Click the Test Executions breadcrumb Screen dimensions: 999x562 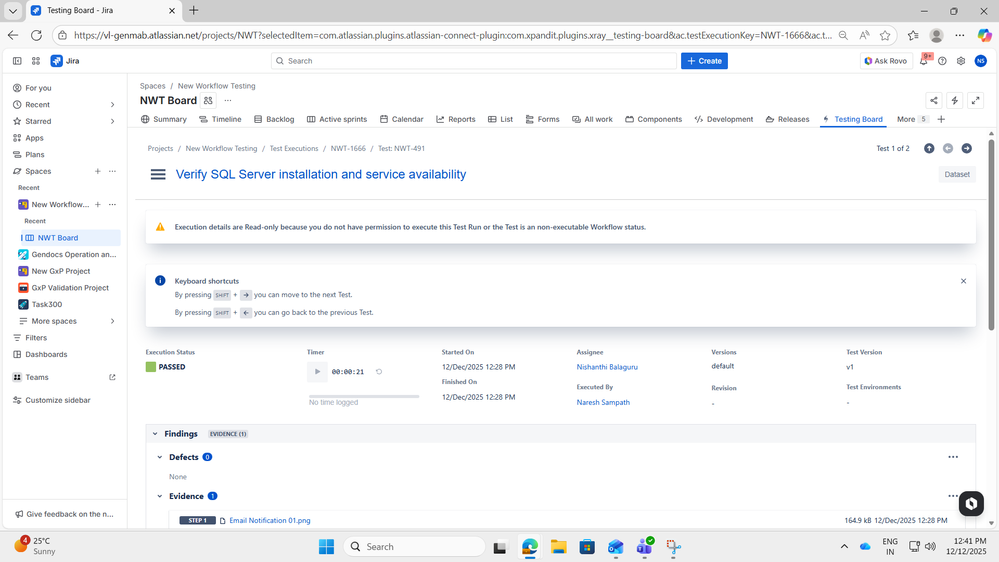click(x=294, y=148)
